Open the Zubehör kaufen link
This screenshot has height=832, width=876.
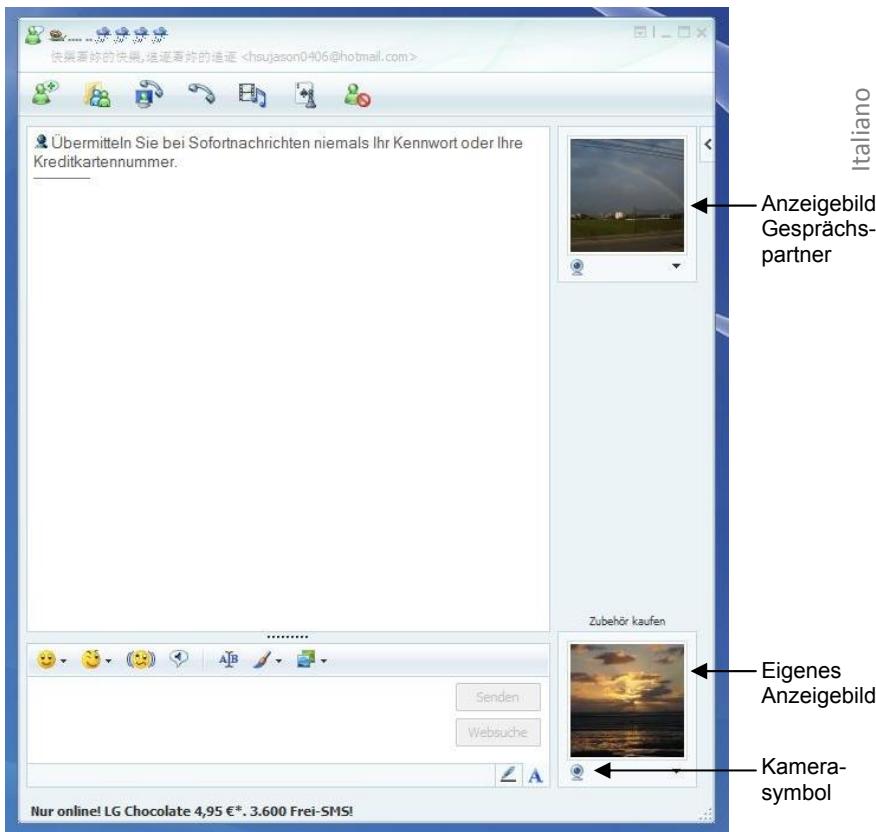pyautogui.click(x=627, y=621)
